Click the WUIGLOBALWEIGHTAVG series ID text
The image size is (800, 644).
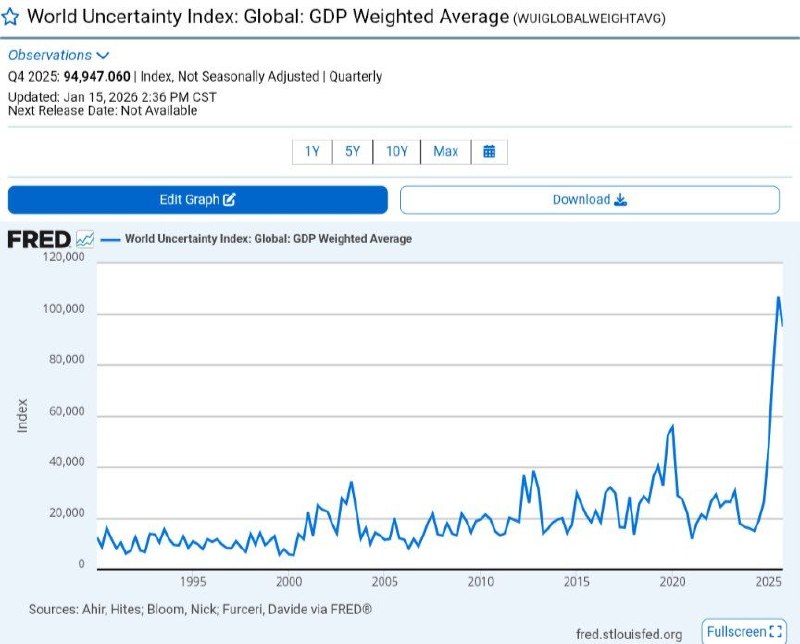click(x=590, y=18)
